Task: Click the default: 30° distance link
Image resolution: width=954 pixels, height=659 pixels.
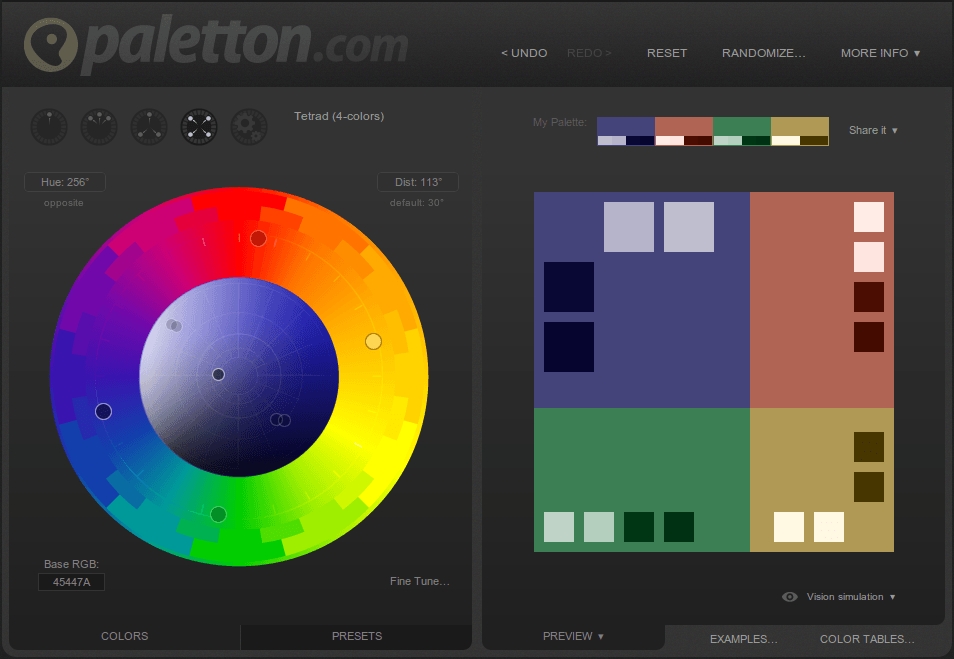Action: coord(417,203)
